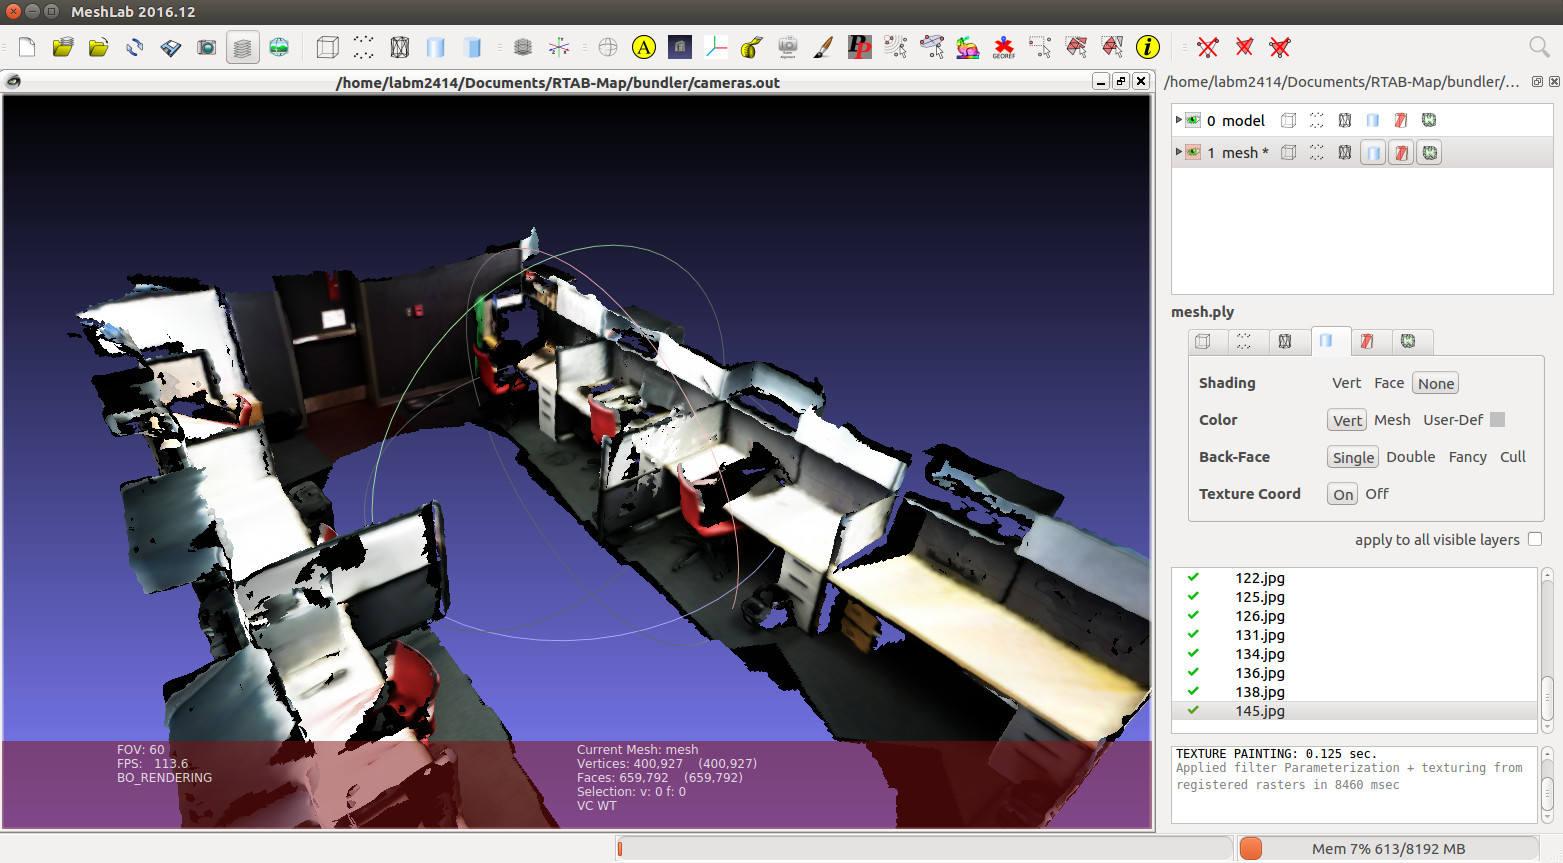Expand the '1 mesh' layer tree arrow
1563x863 pixels.
(x=1179, y=153)
